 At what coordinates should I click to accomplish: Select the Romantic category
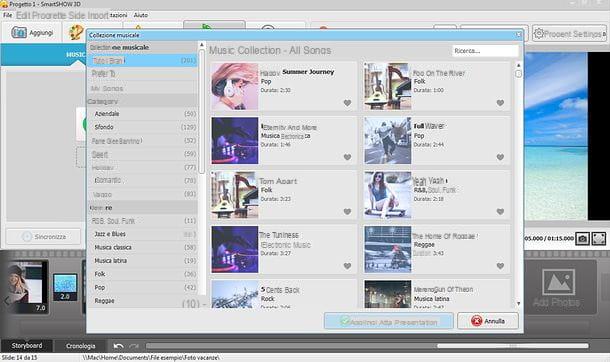click(x=143, y=180)
